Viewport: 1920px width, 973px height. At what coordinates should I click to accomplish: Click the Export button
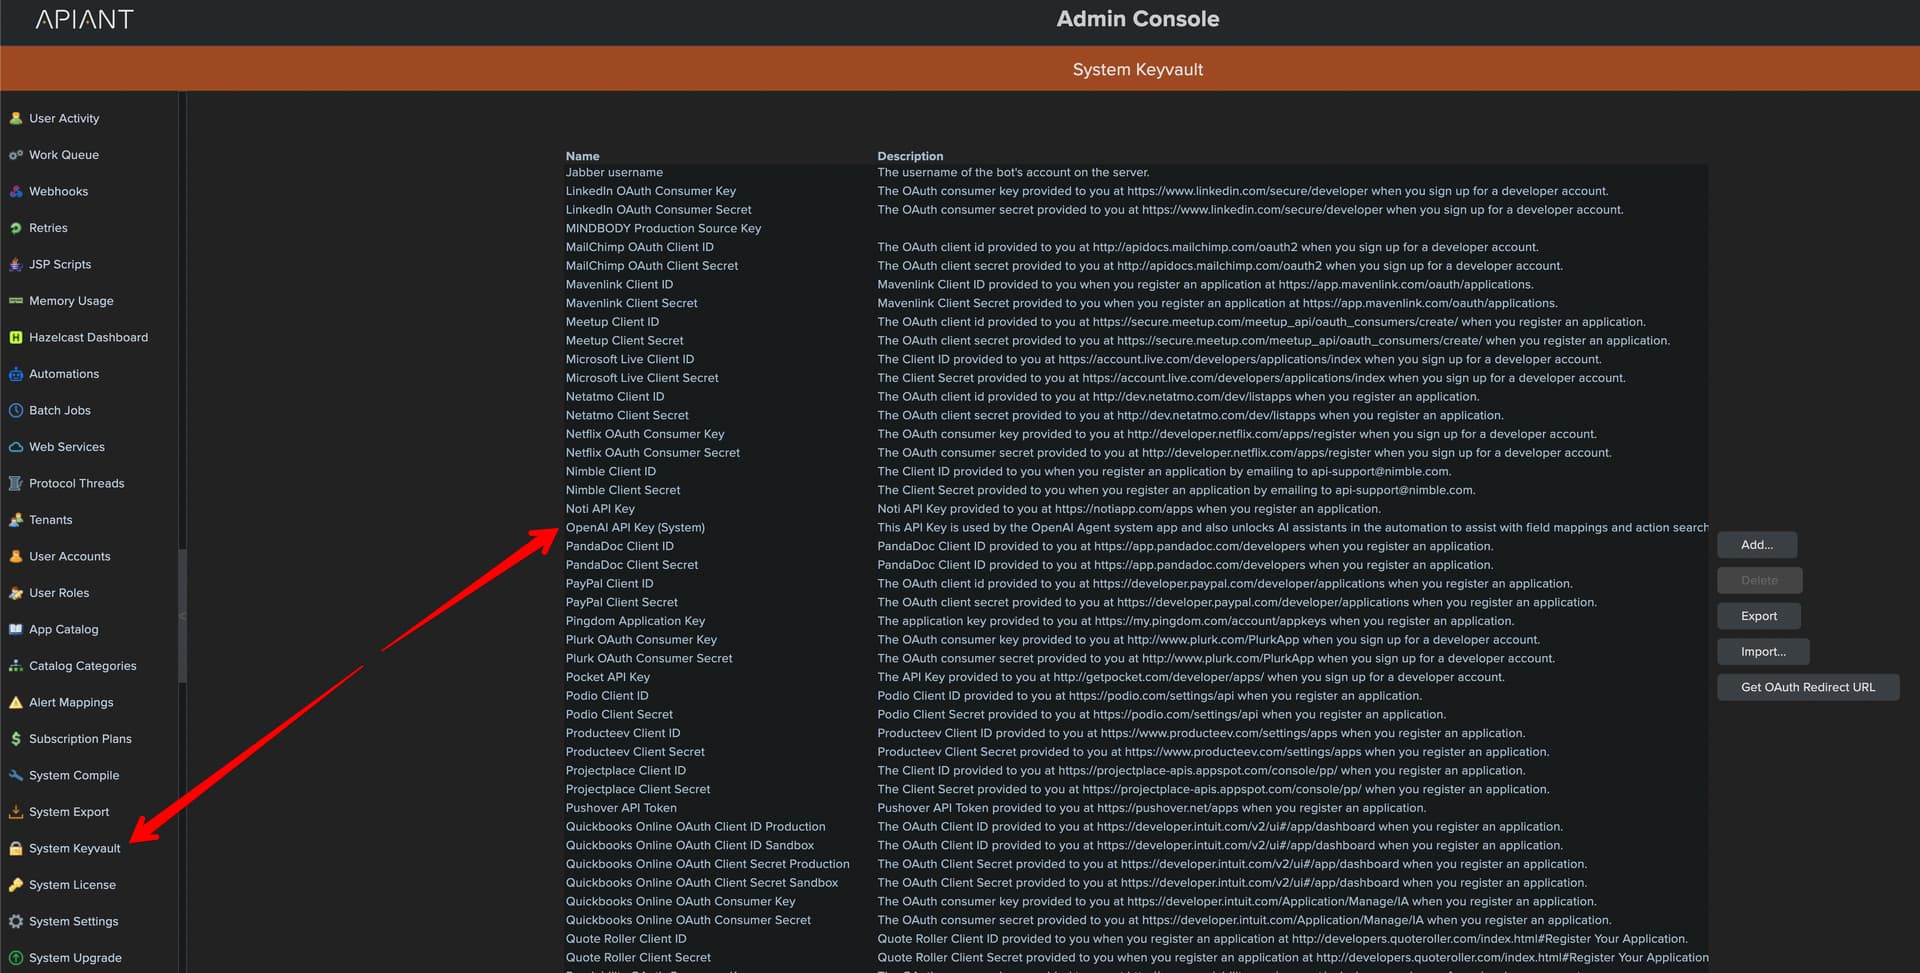1759,616
